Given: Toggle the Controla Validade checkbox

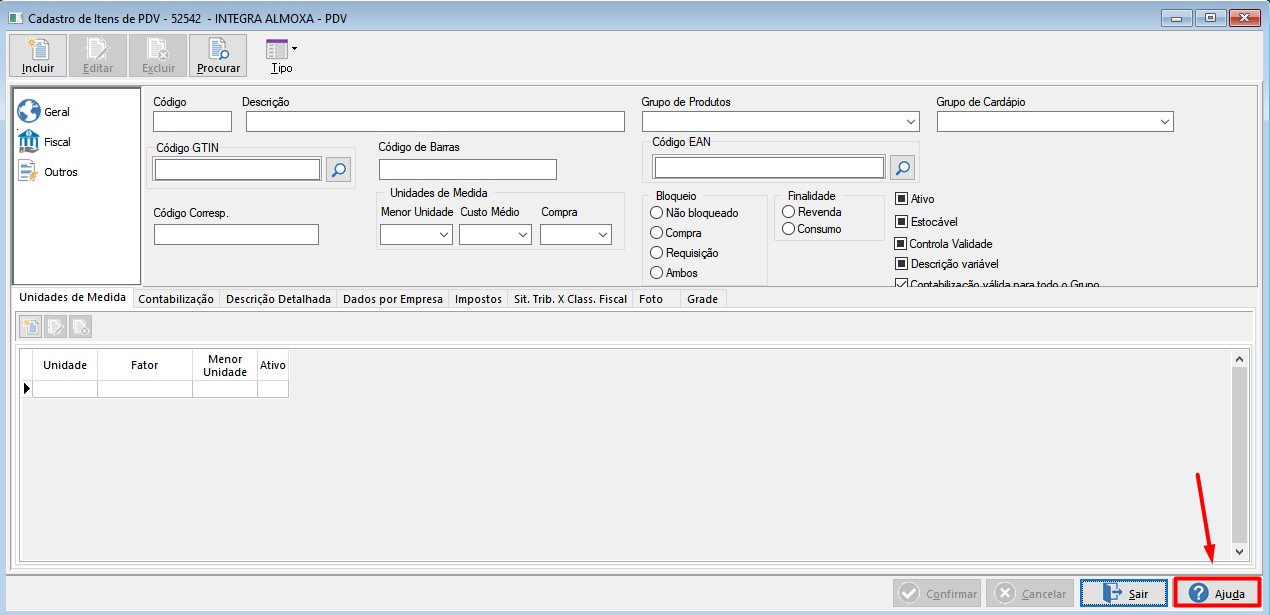Looking at the screenshot, I should 900,244.
